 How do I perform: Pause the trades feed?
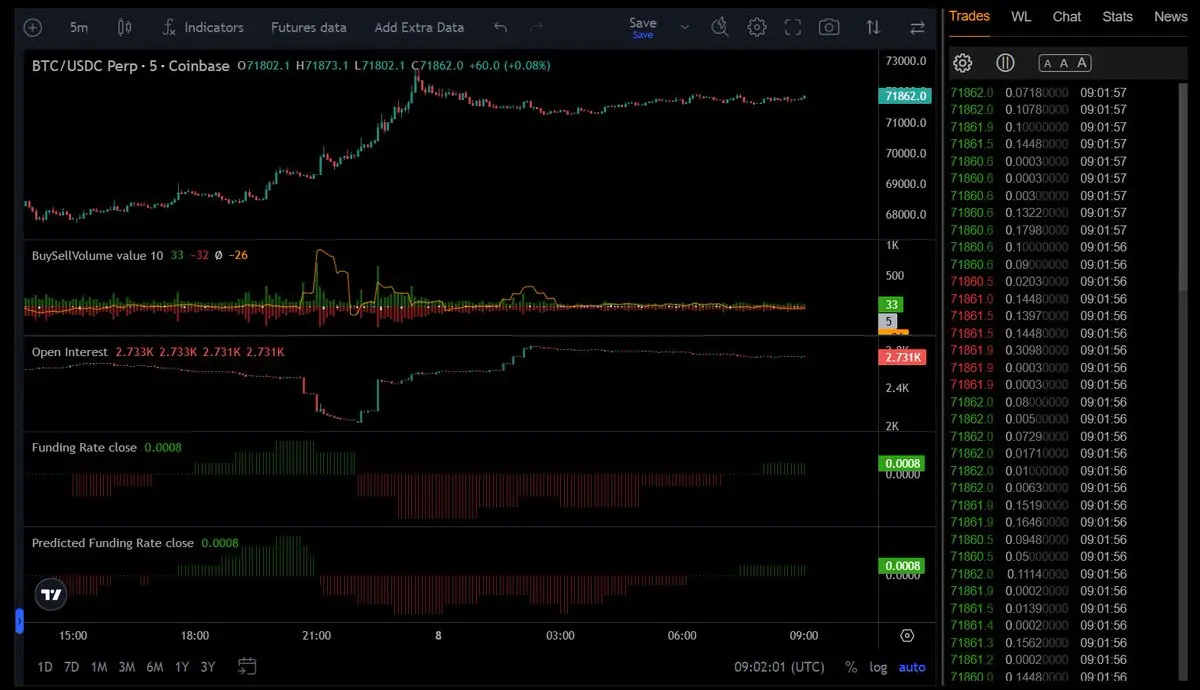point(1006,63)
